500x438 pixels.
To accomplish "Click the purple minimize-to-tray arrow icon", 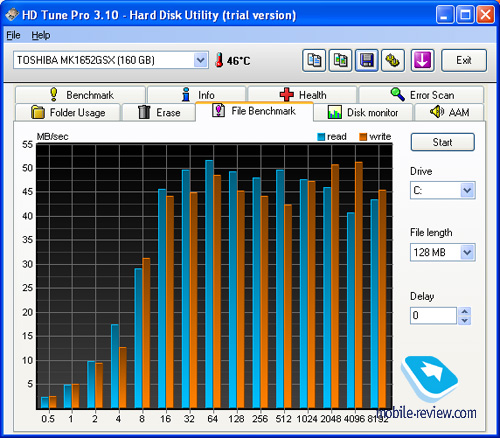I will coord(422,60).
